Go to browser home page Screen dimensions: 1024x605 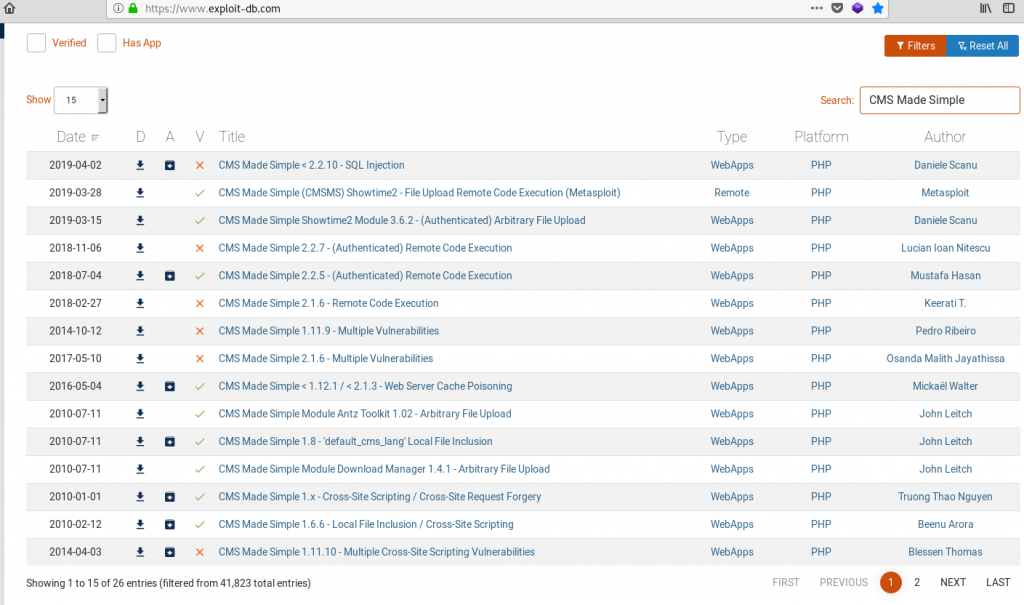(x=9, y=8)
